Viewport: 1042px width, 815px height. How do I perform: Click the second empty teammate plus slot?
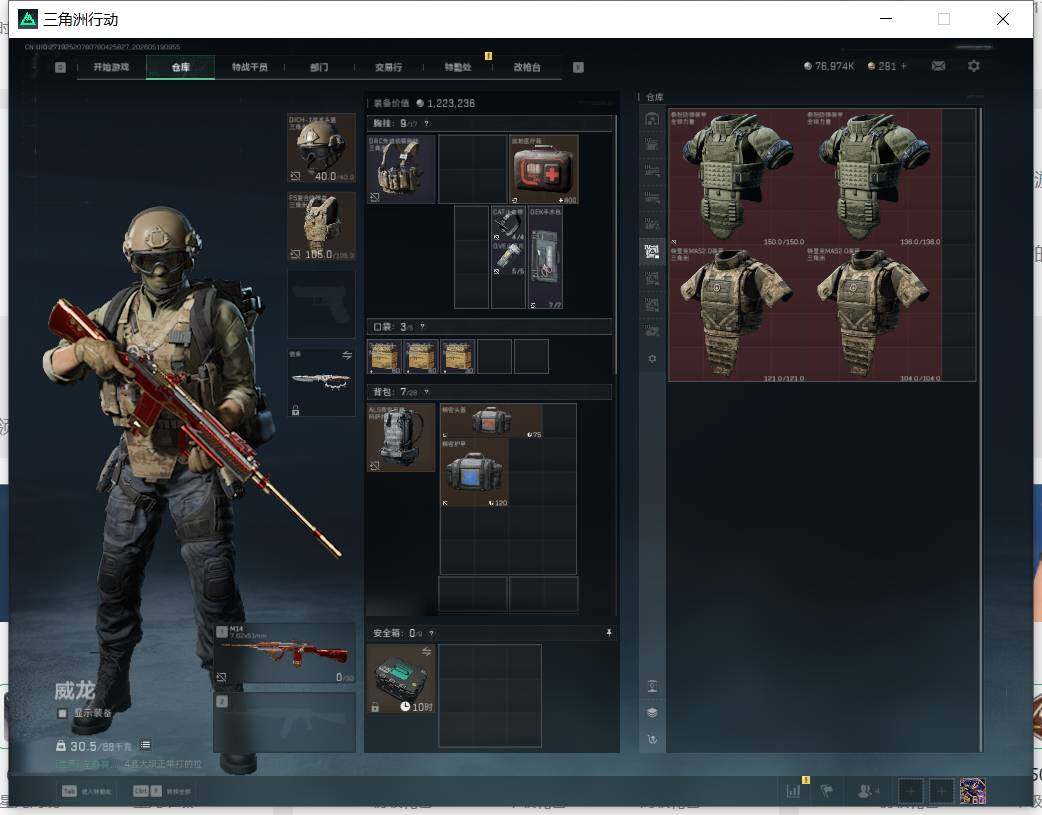[941, 791]
